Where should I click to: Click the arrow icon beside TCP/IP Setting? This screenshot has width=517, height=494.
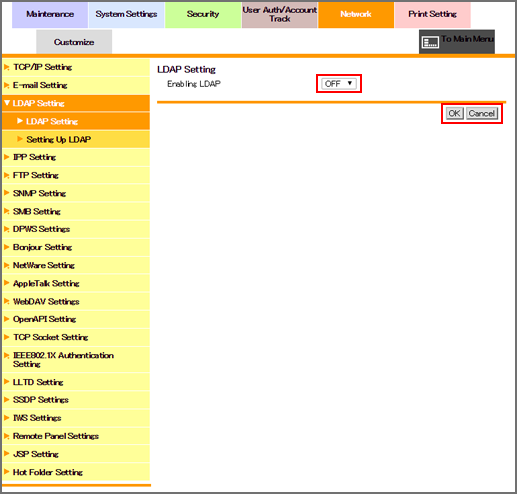click(x=7, y=67)
